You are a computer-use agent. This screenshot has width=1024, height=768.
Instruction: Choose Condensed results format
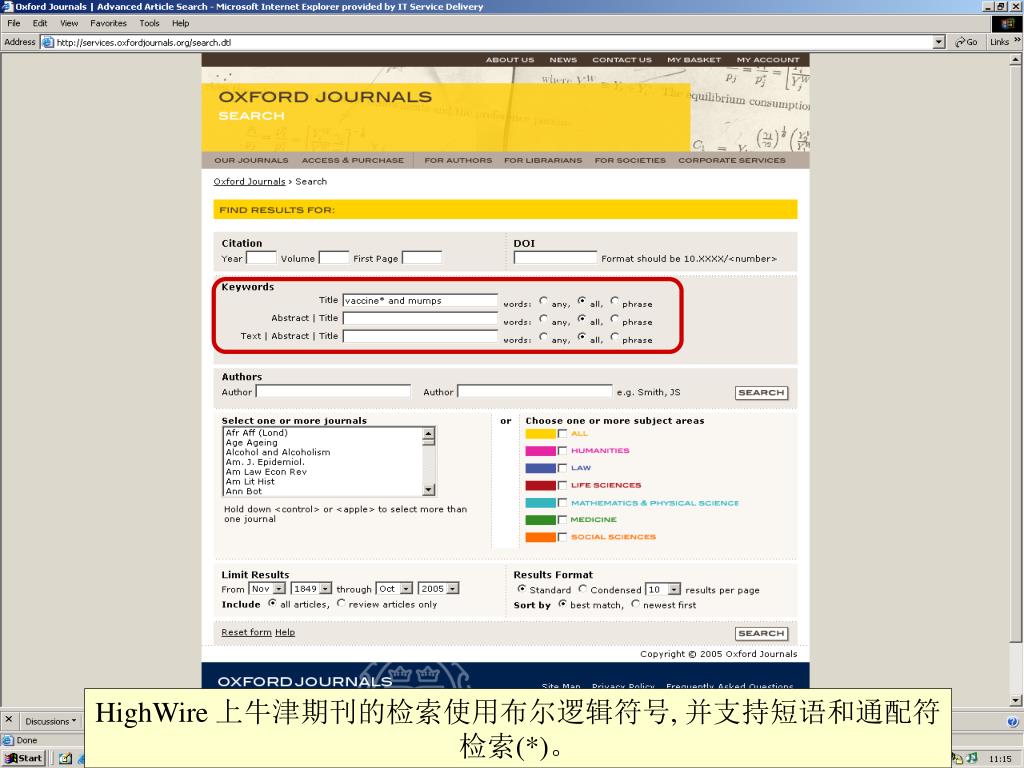[x=583, y=589]
